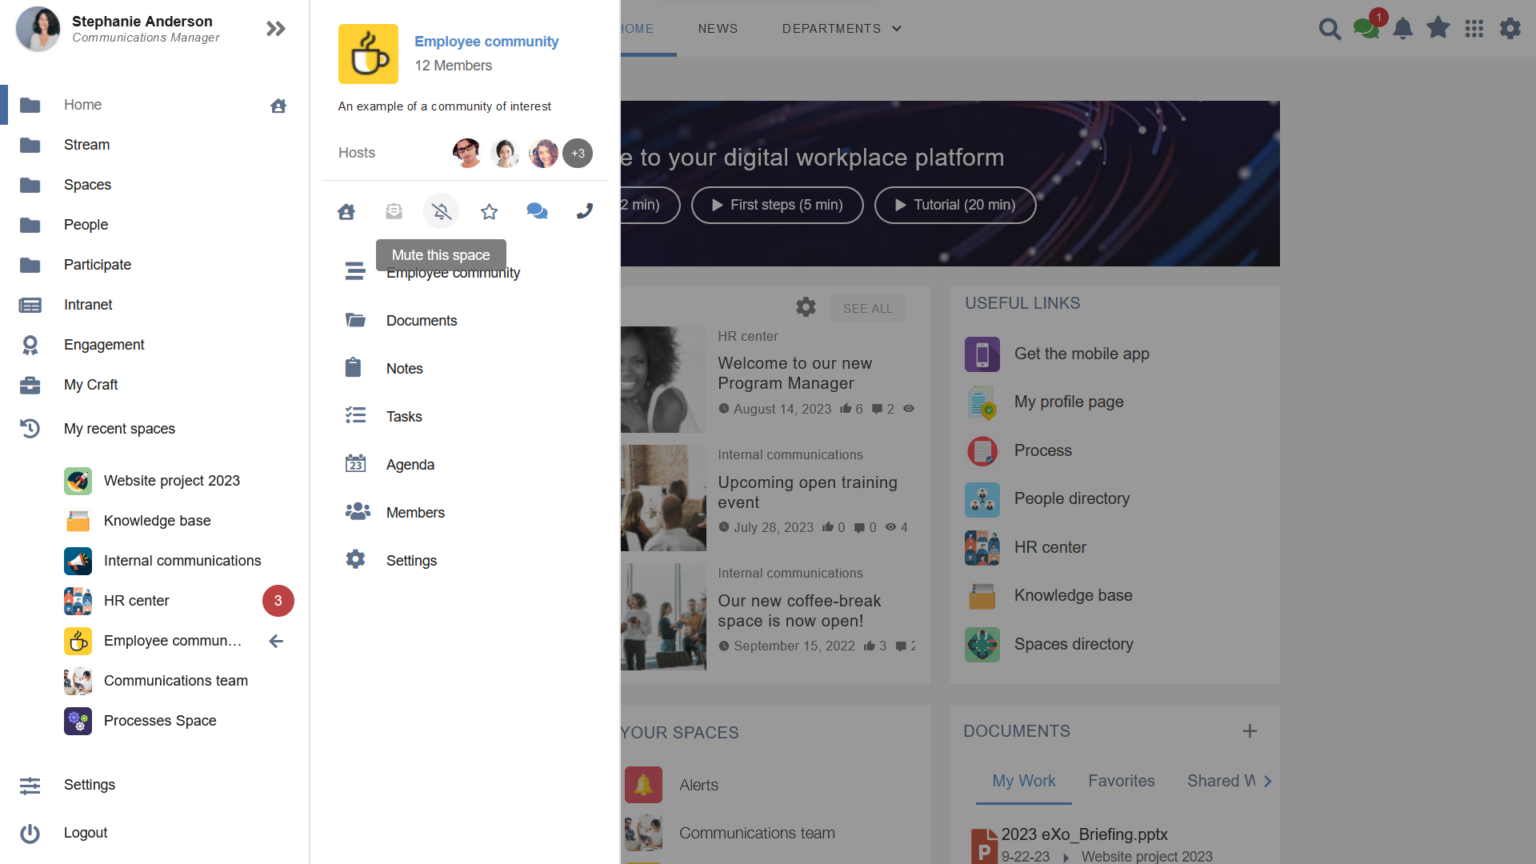The height and width of the screenshot is (864, 1536).
Task: Click the SEE ALL news link
Action: (x=867, y=308)
